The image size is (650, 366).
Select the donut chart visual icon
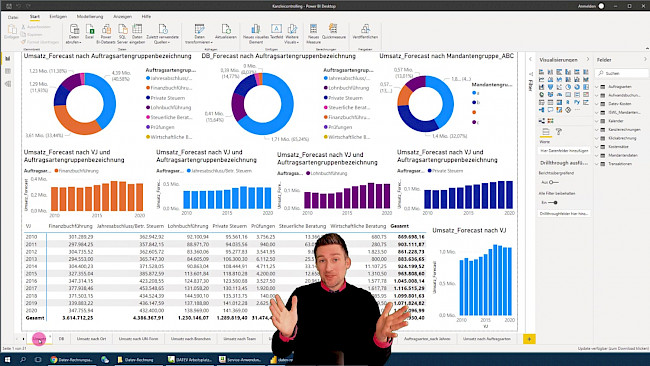(577, 87)
